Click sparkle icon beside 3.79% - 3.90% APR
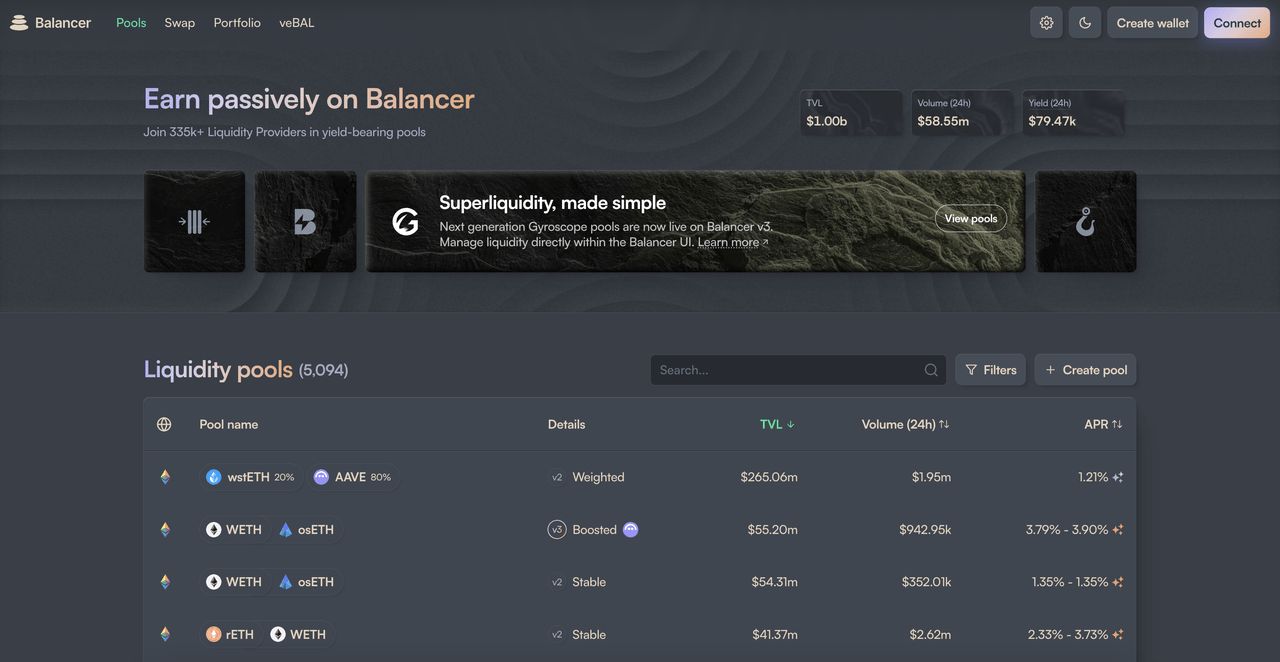Screen dimensions: 1280x662 tap(1118, 530)
